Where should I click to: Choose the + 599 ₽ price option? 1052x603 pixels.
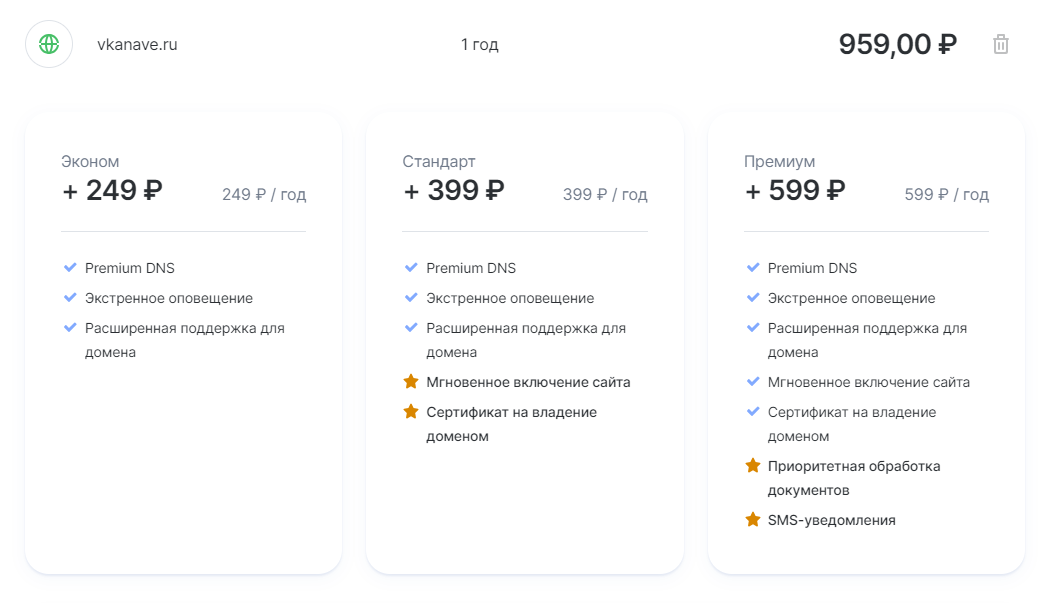click(x=795, y=190)
